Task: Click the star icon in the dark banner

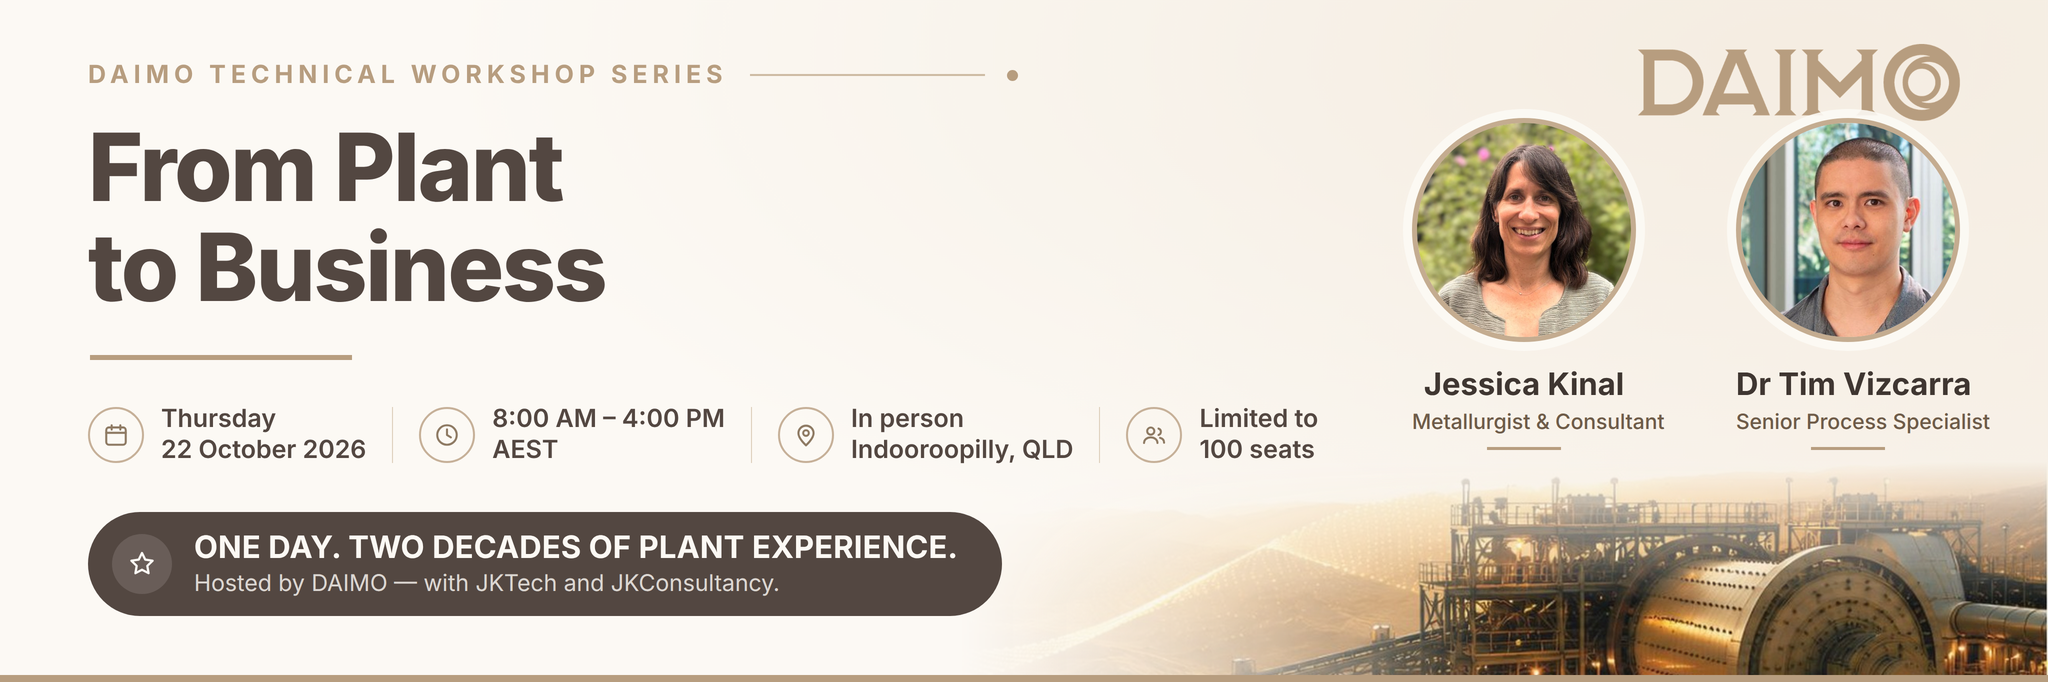Action: (x=142, y=564)
